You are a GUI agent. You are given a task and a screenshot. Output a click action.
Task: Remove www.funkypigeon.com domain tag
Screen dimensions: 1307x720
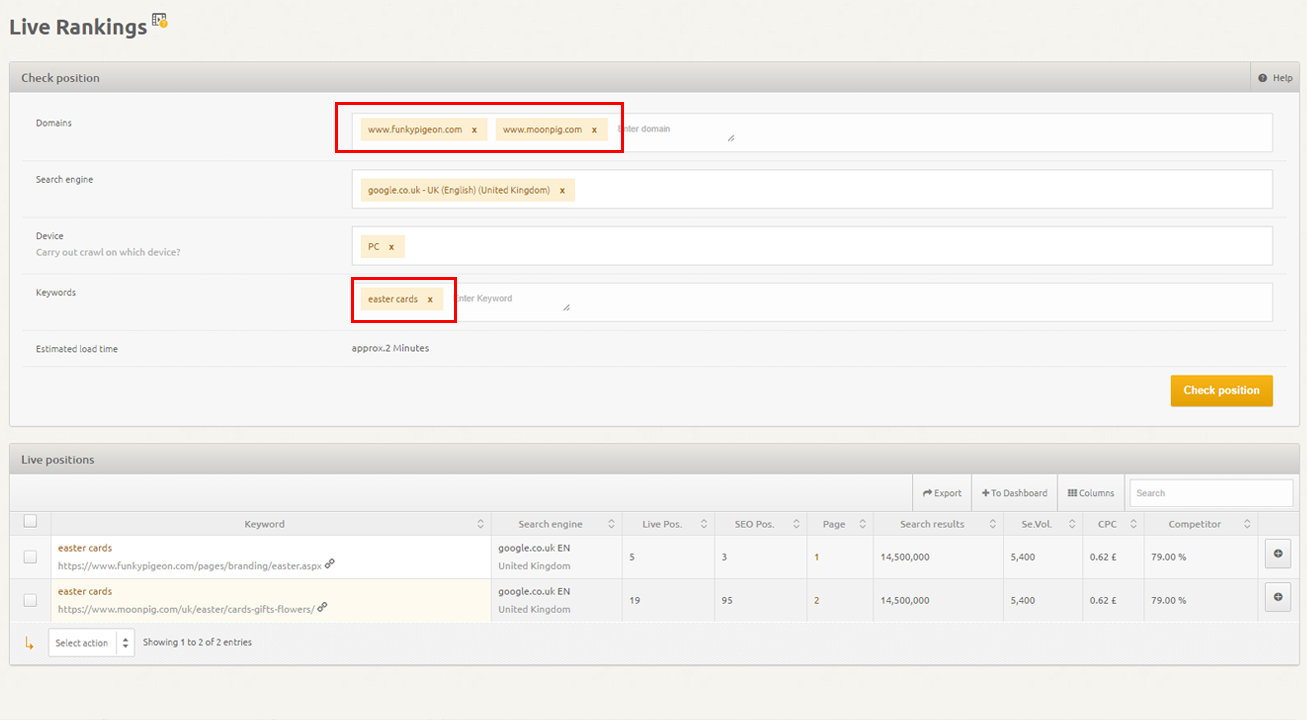coord(474,130)
